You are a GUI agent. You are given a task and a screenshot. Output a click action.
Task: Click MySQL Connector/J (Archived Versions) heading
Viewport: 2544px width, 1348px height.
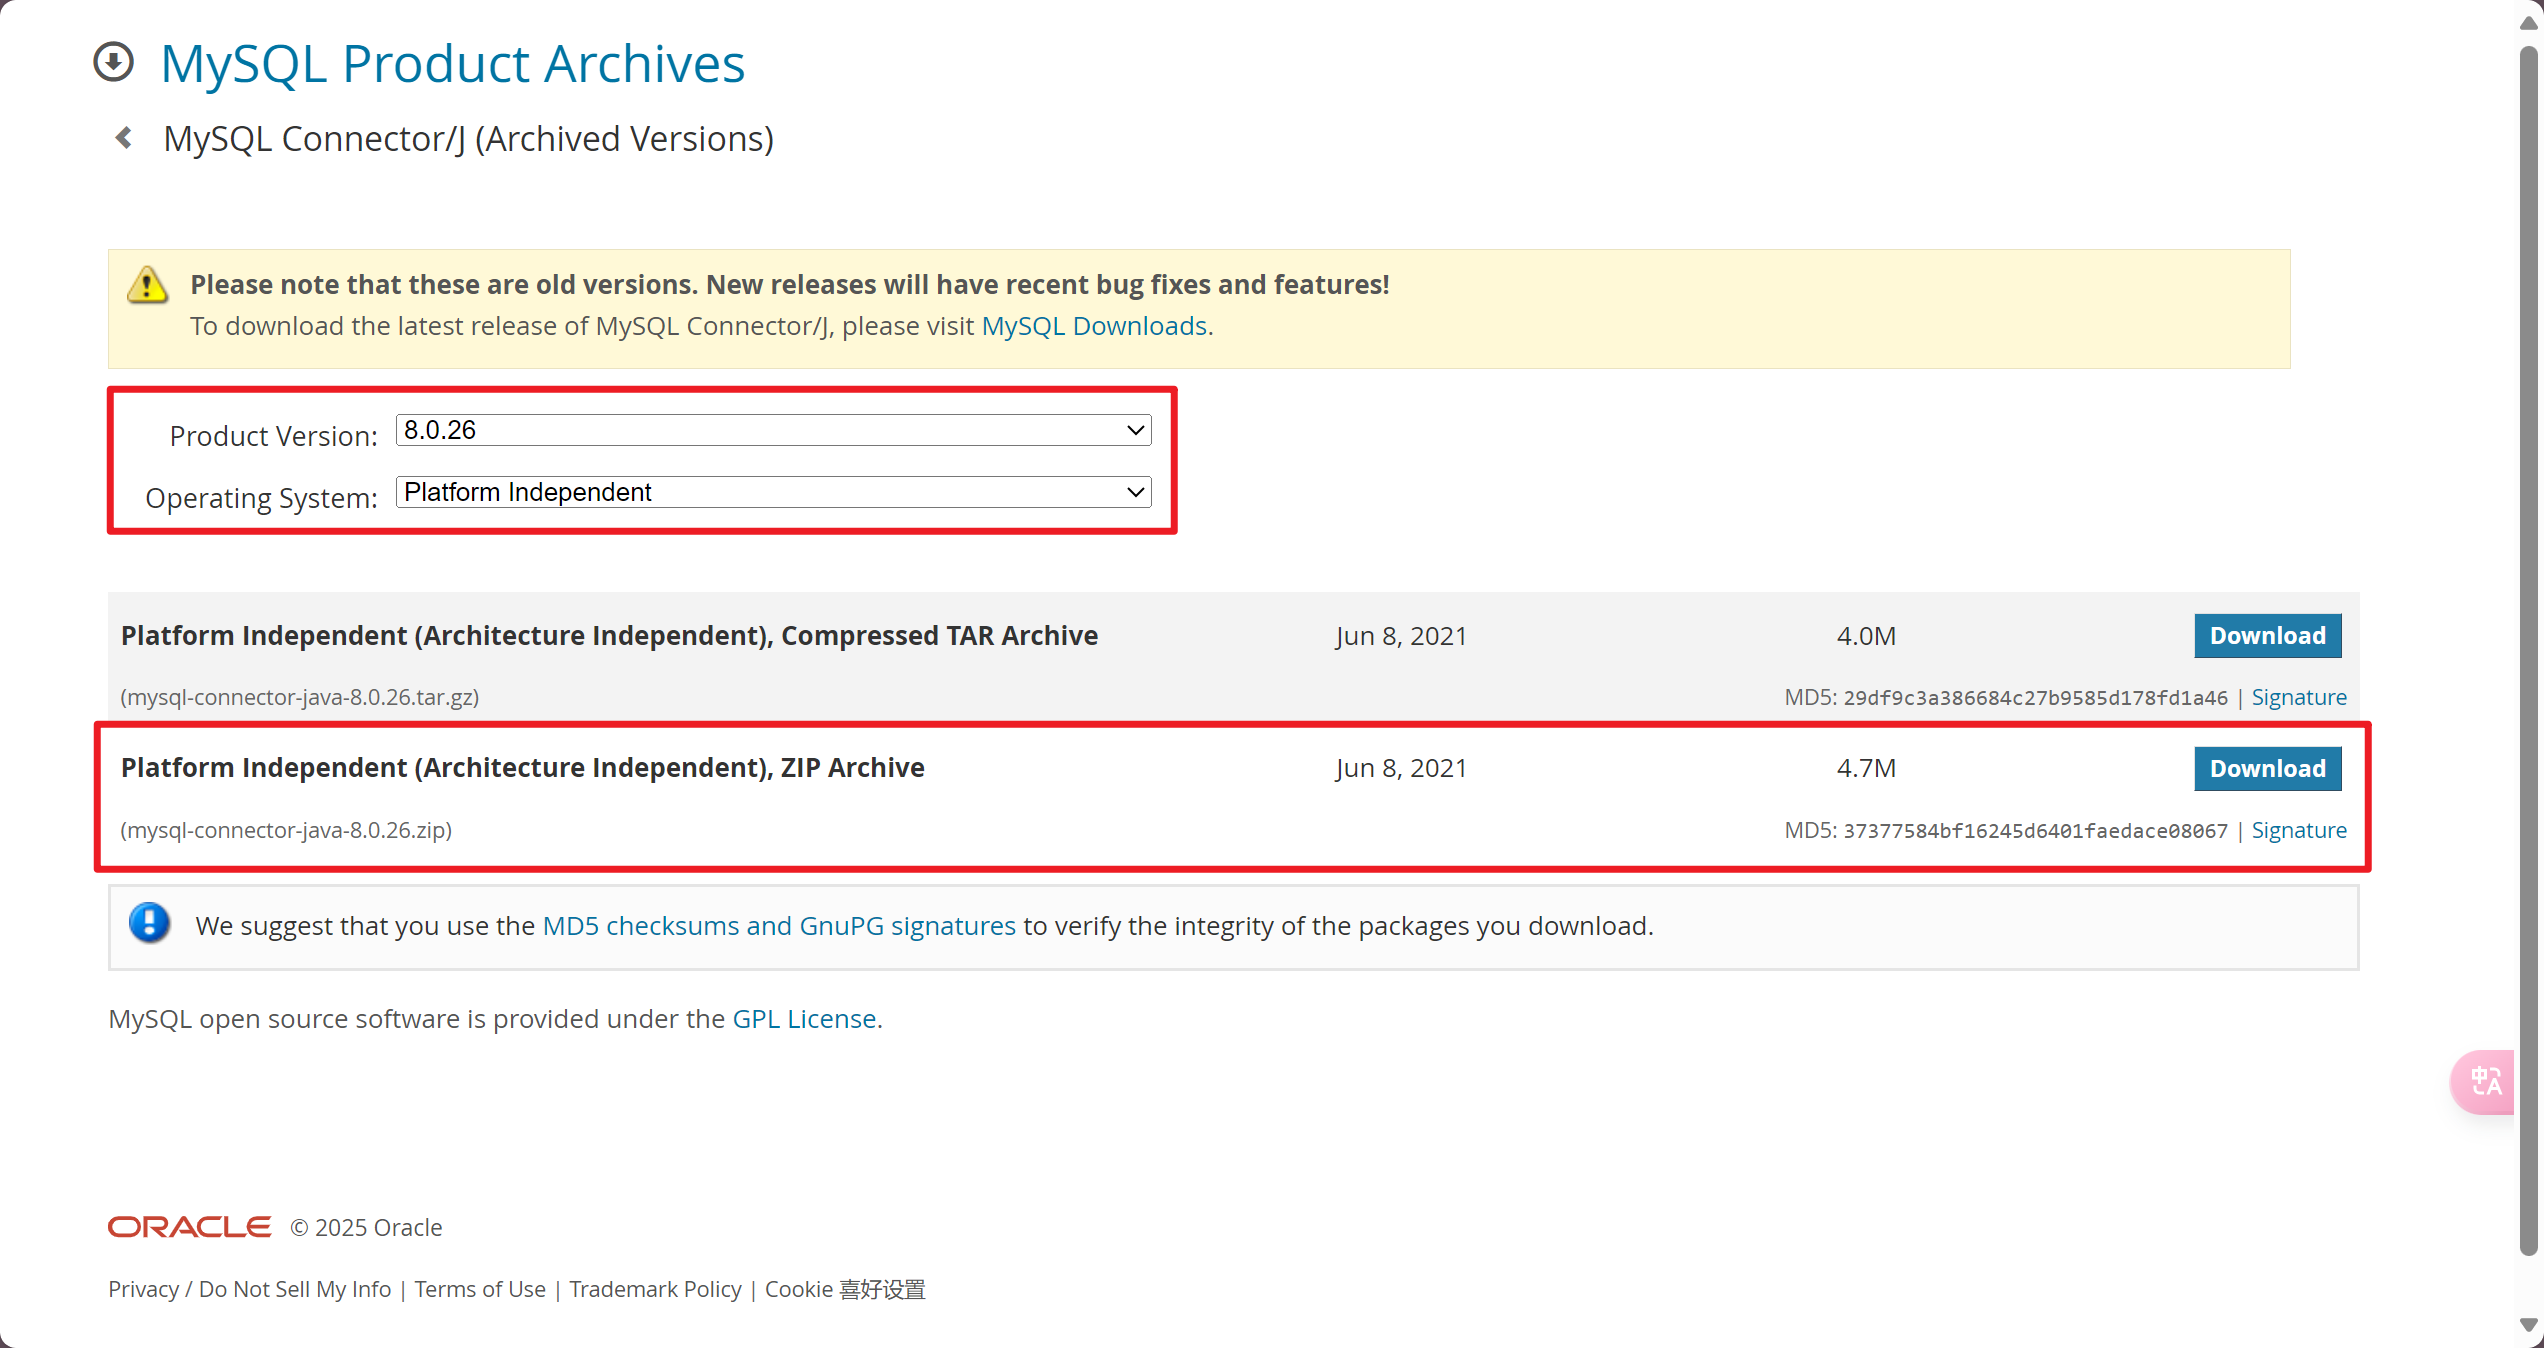[x=469, y=139]
